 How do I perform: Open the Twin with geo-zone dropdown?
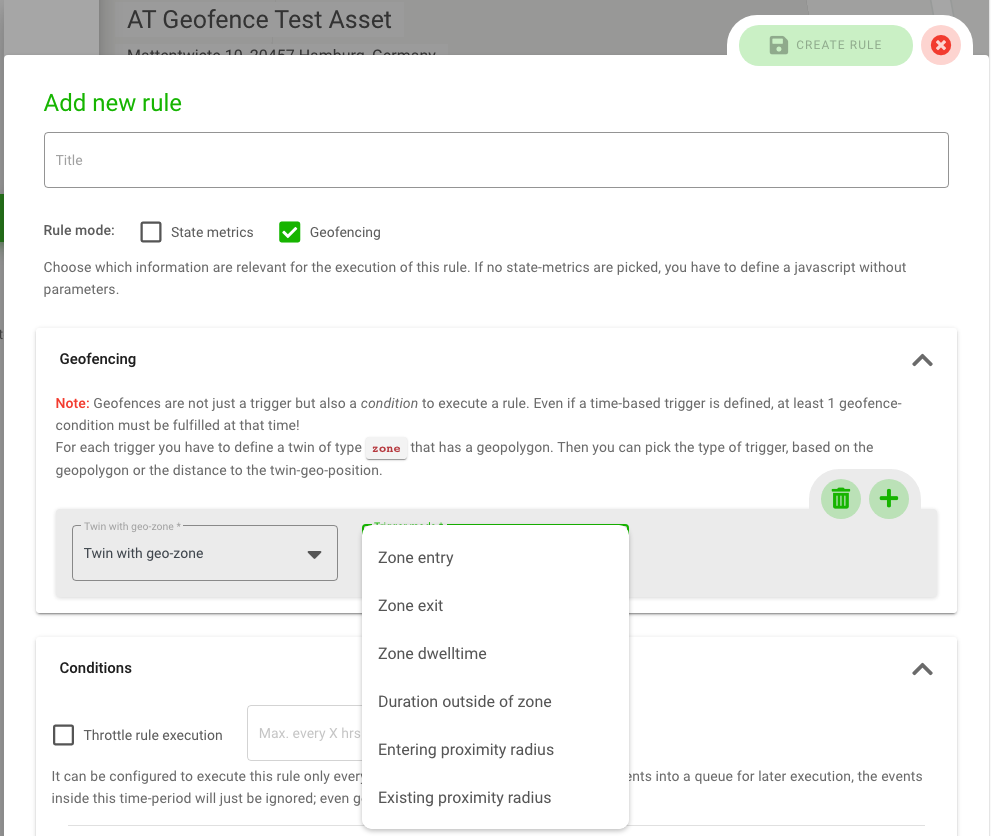point(204,553)
